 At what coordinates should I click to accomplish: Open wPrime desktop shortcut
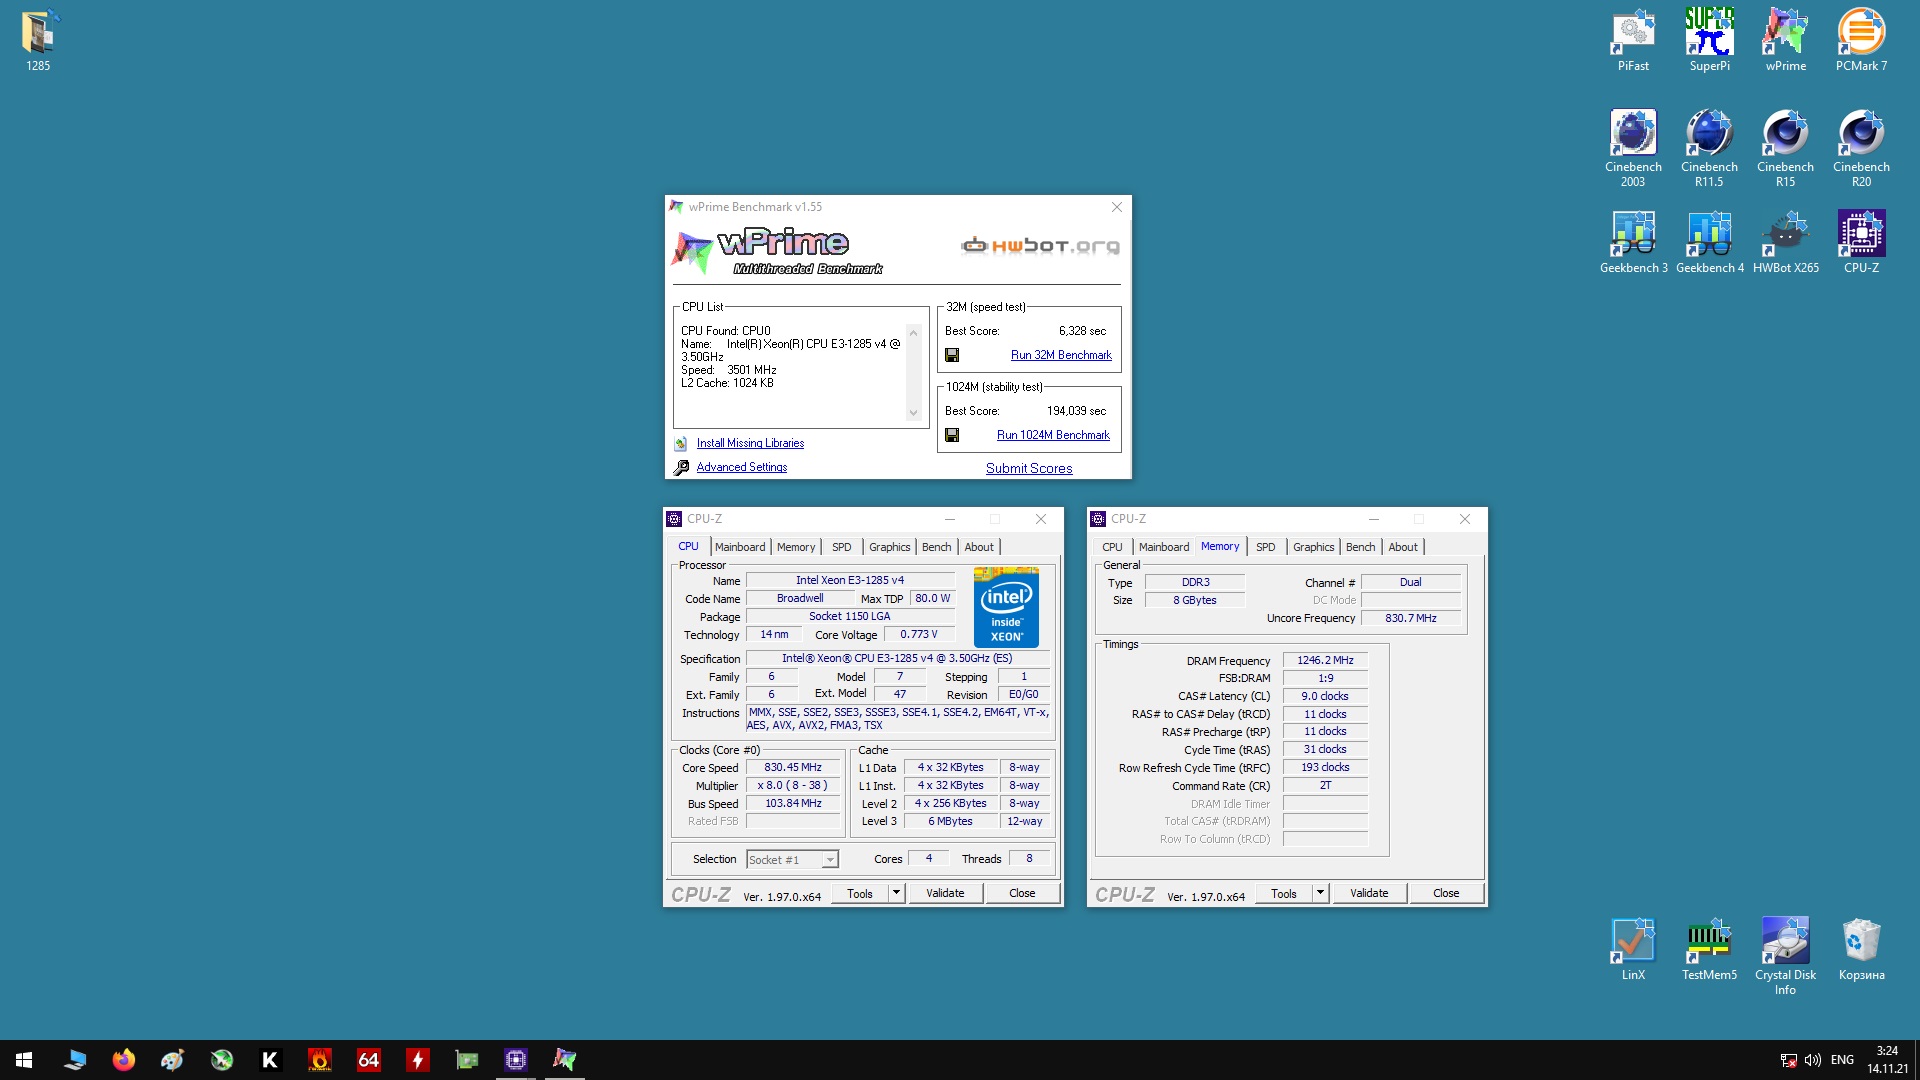pyautogui.click(x=1785, y=40)
